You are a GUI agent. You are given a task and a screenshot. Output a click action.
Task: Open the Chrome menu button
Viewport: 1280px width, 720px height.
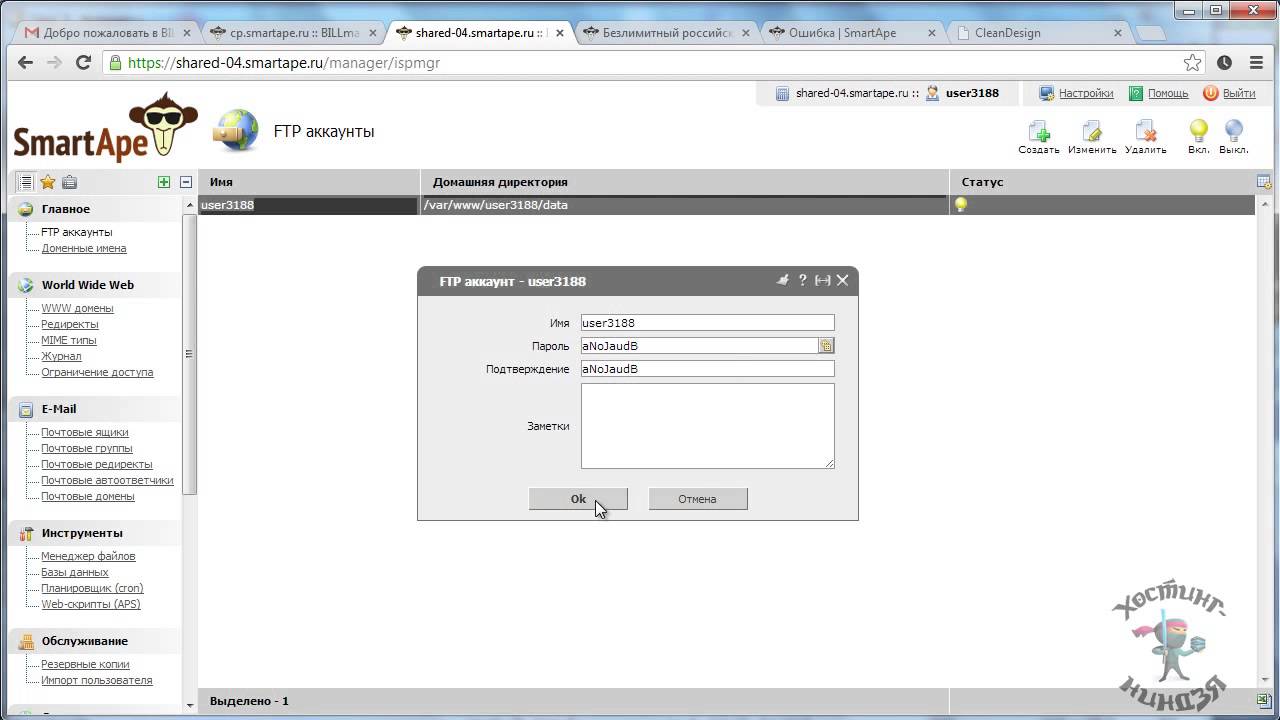click(1256, 62)
